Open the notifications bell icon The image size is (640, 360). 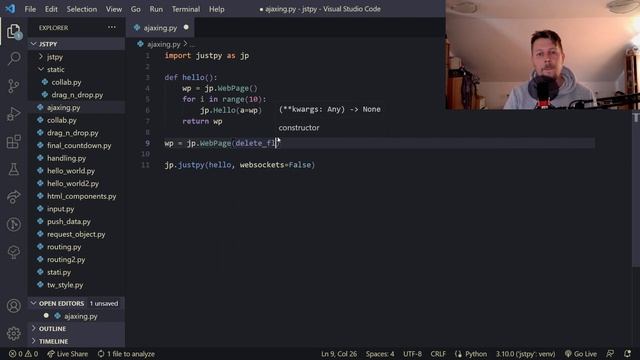pyautogui.click(x=627, y=354)
